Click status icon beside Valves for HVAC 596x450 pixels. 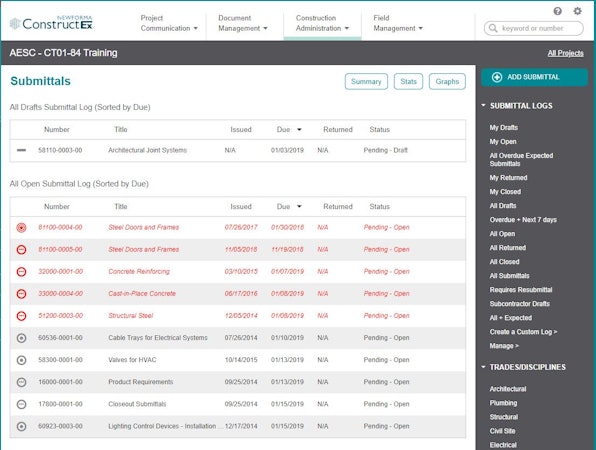point(22,360)
